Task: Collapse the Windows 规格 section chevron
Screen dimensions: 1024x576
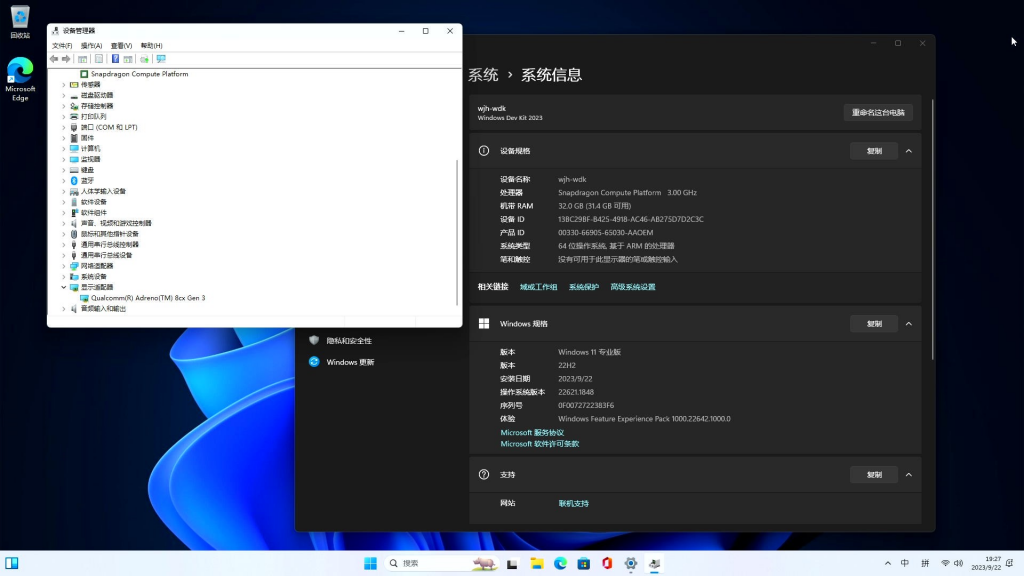Action: 908,324
